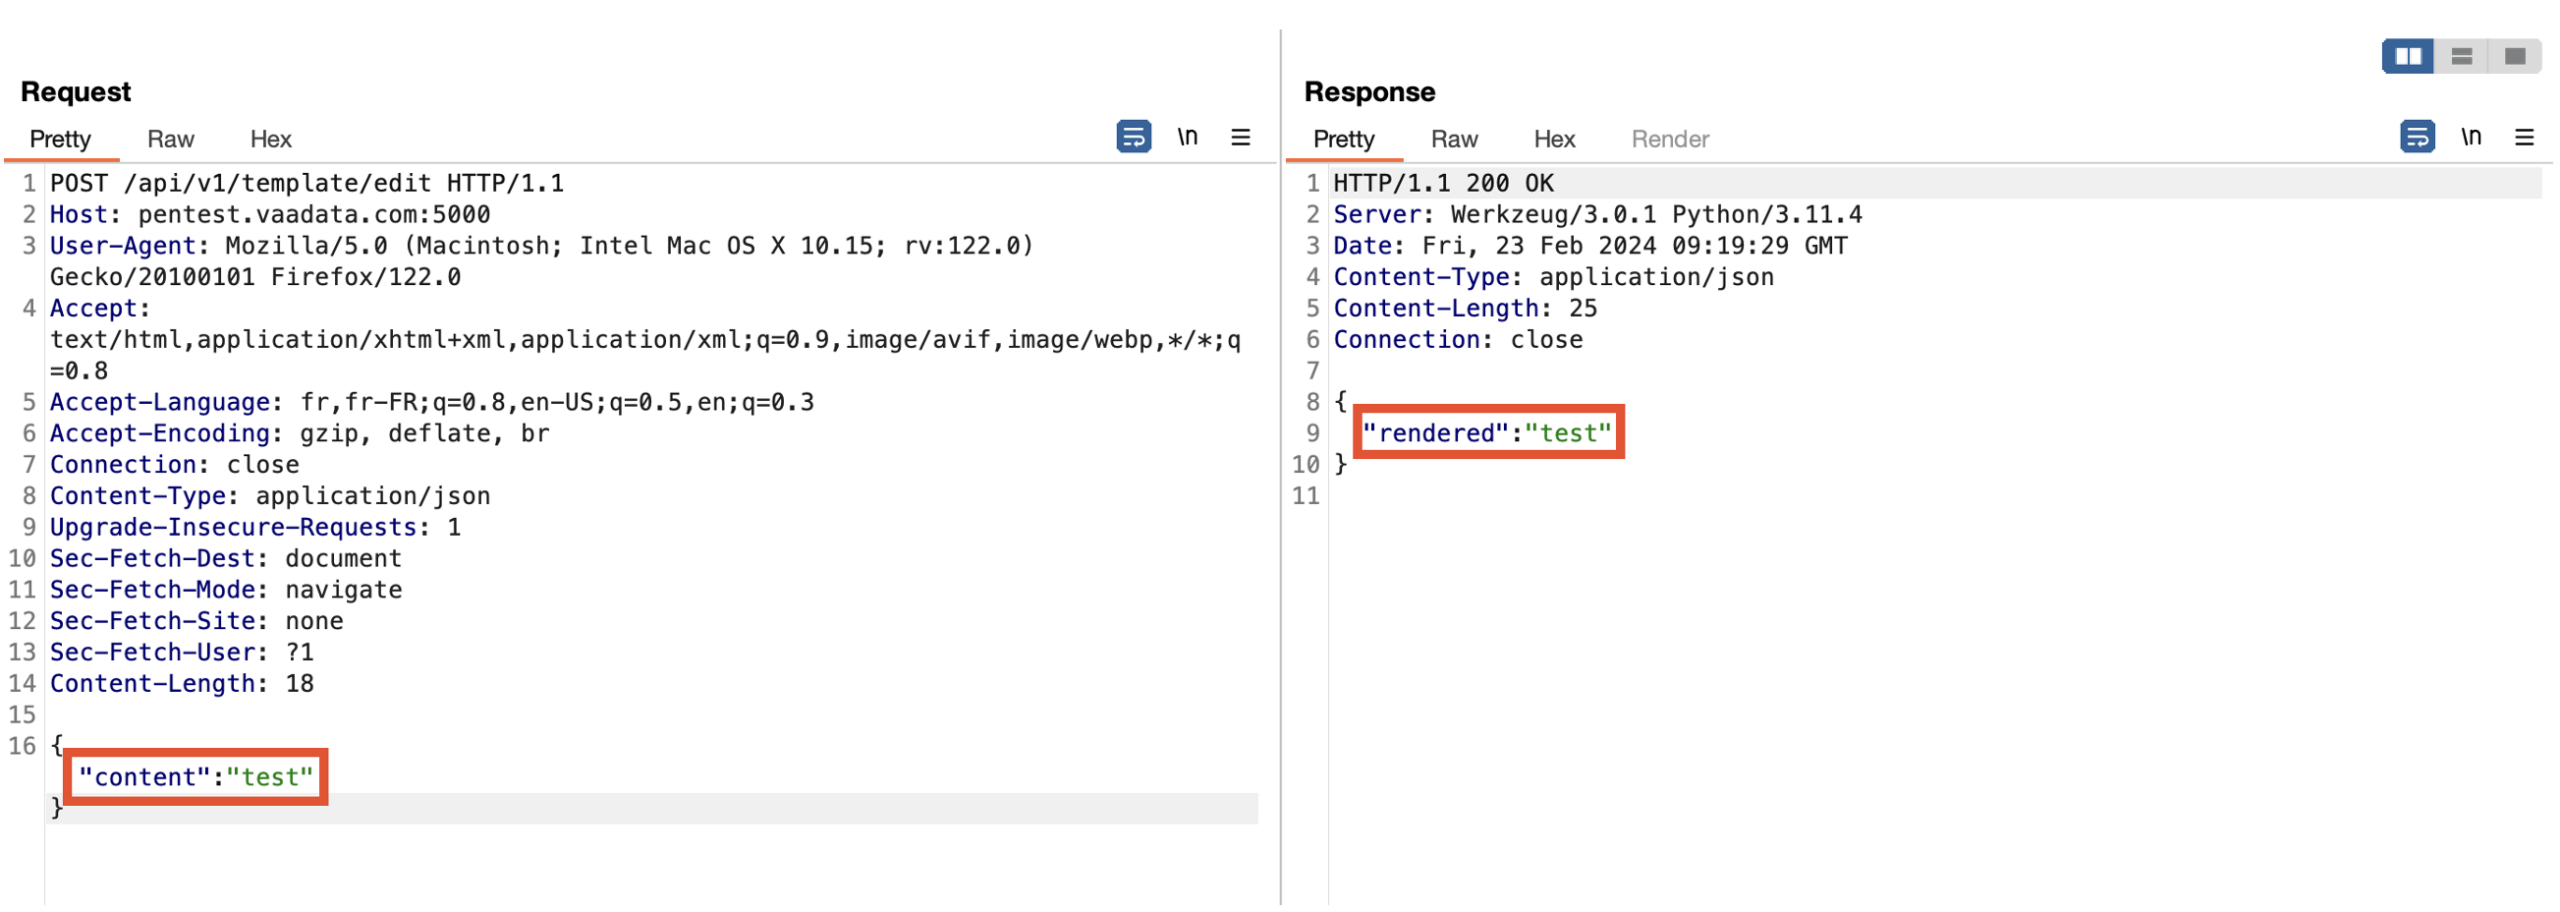Viewport: 2560px width, 912px height.
Task: Toggle non-printable characters \n in Response panel
Action: coord(2470,137)
